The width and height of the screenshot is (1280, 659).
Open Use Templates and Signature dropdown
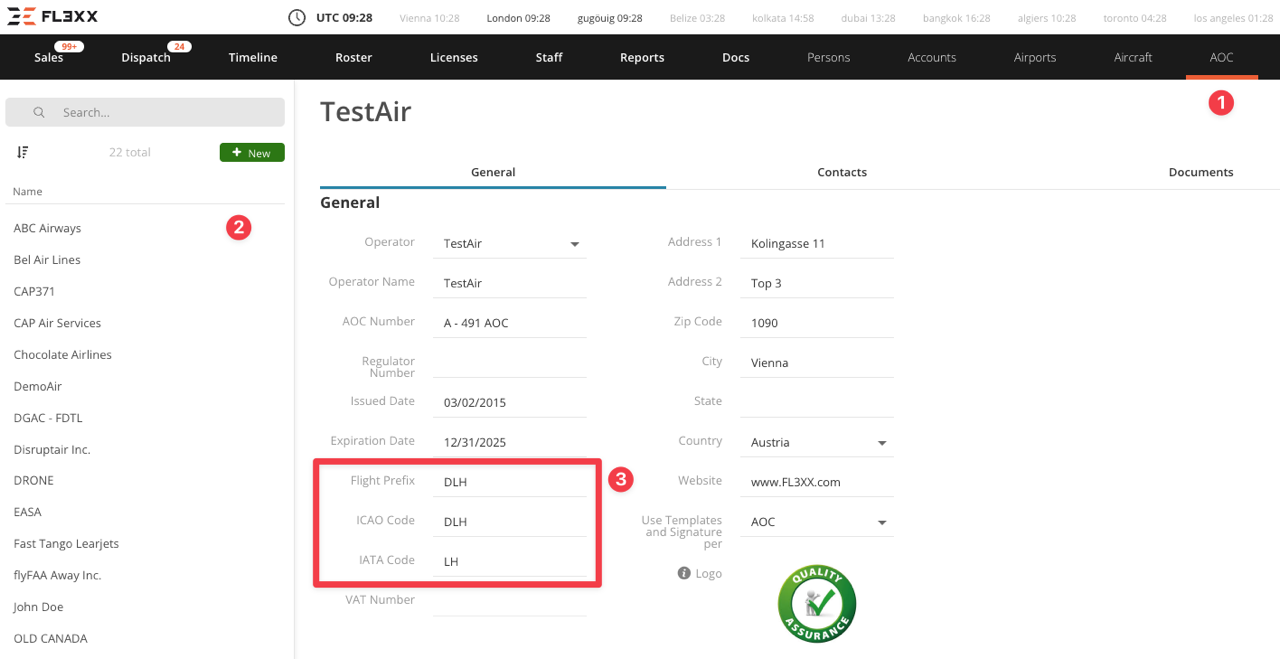pos(881,523)
